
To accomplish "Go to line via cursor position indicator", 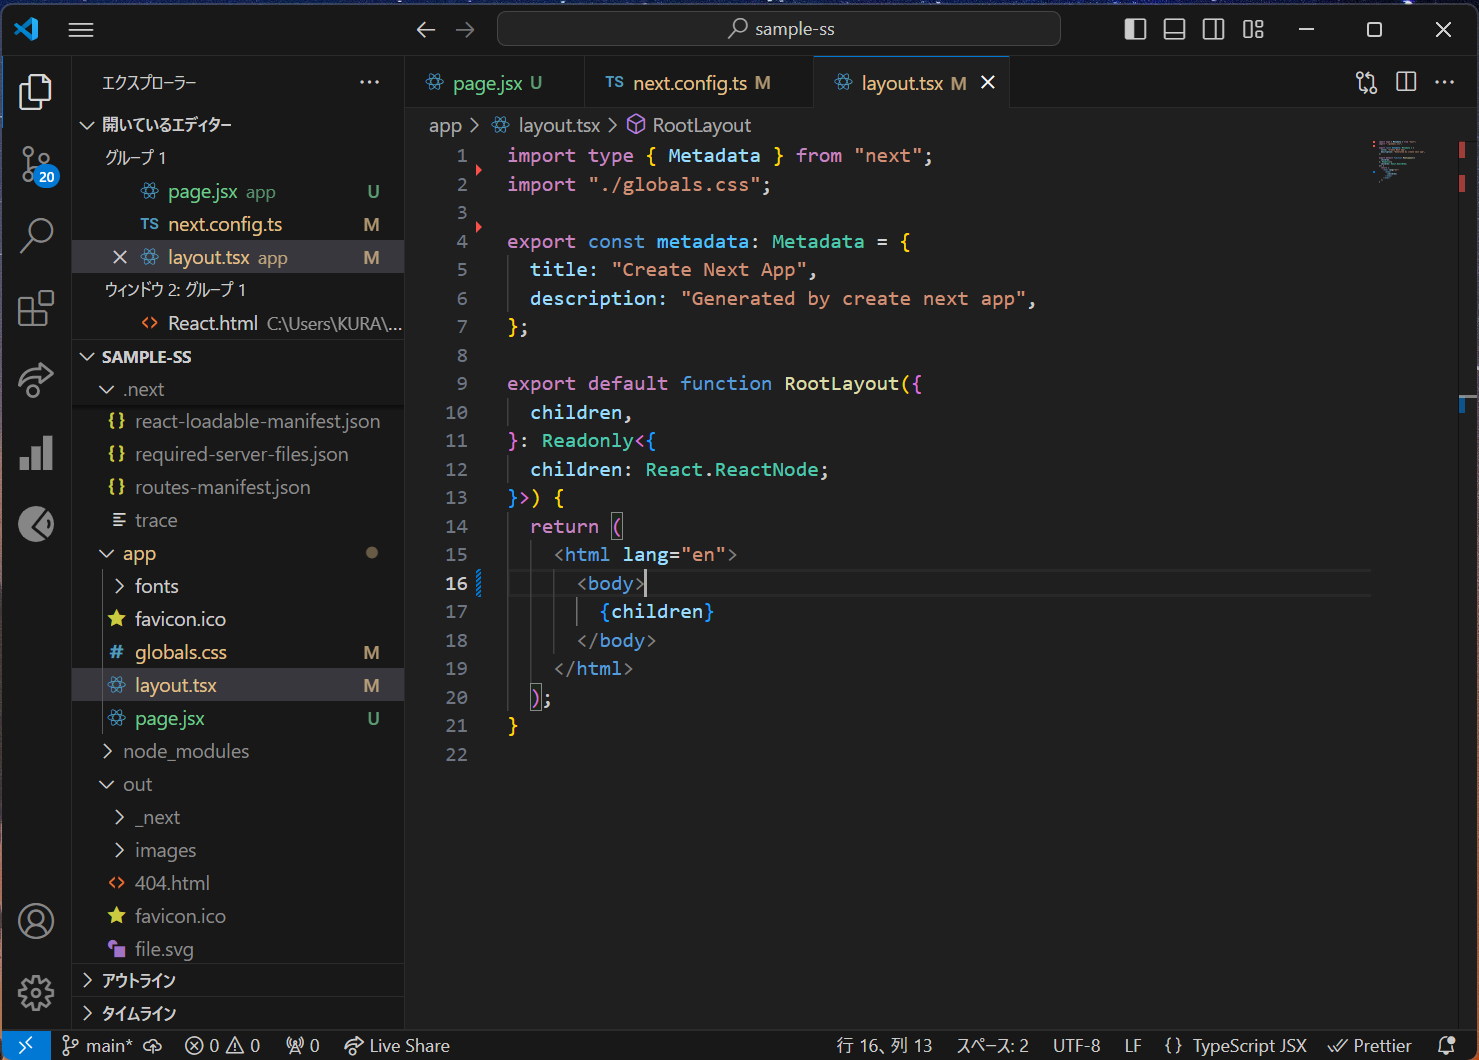I will point(884,1045).
